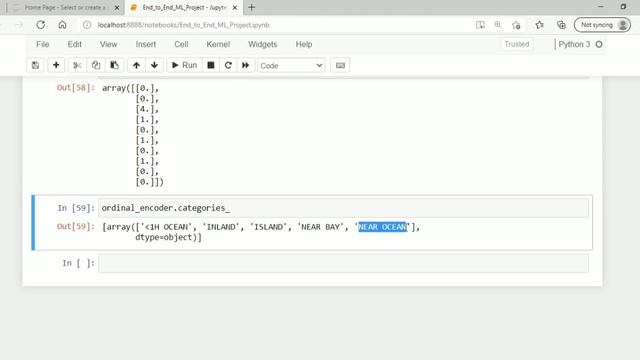Image resolution: width=640 pixels, height=360 pixels.
Task: Run the current cell
Action: [x=184, y=65]
